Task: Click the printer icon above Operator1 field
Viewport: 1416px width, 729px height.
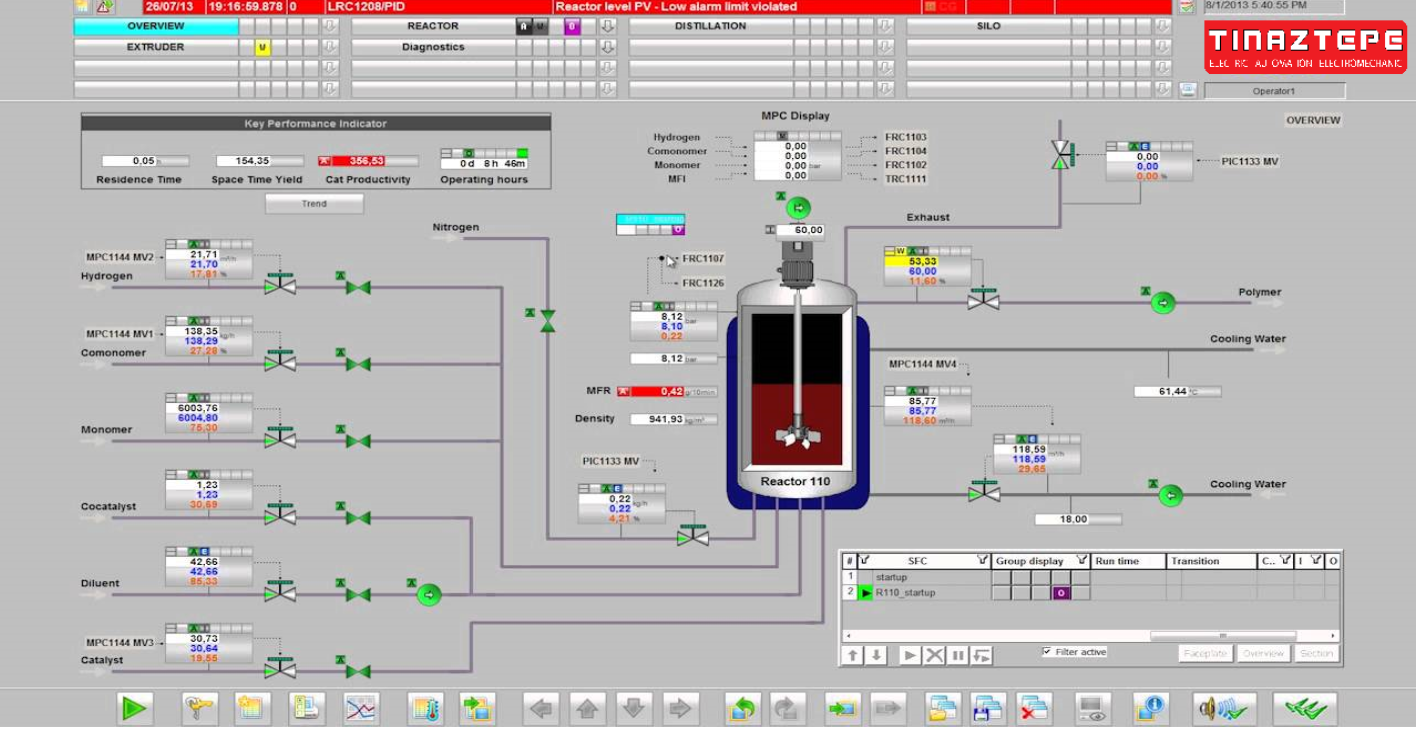Action: click(x=1187, y=90)
